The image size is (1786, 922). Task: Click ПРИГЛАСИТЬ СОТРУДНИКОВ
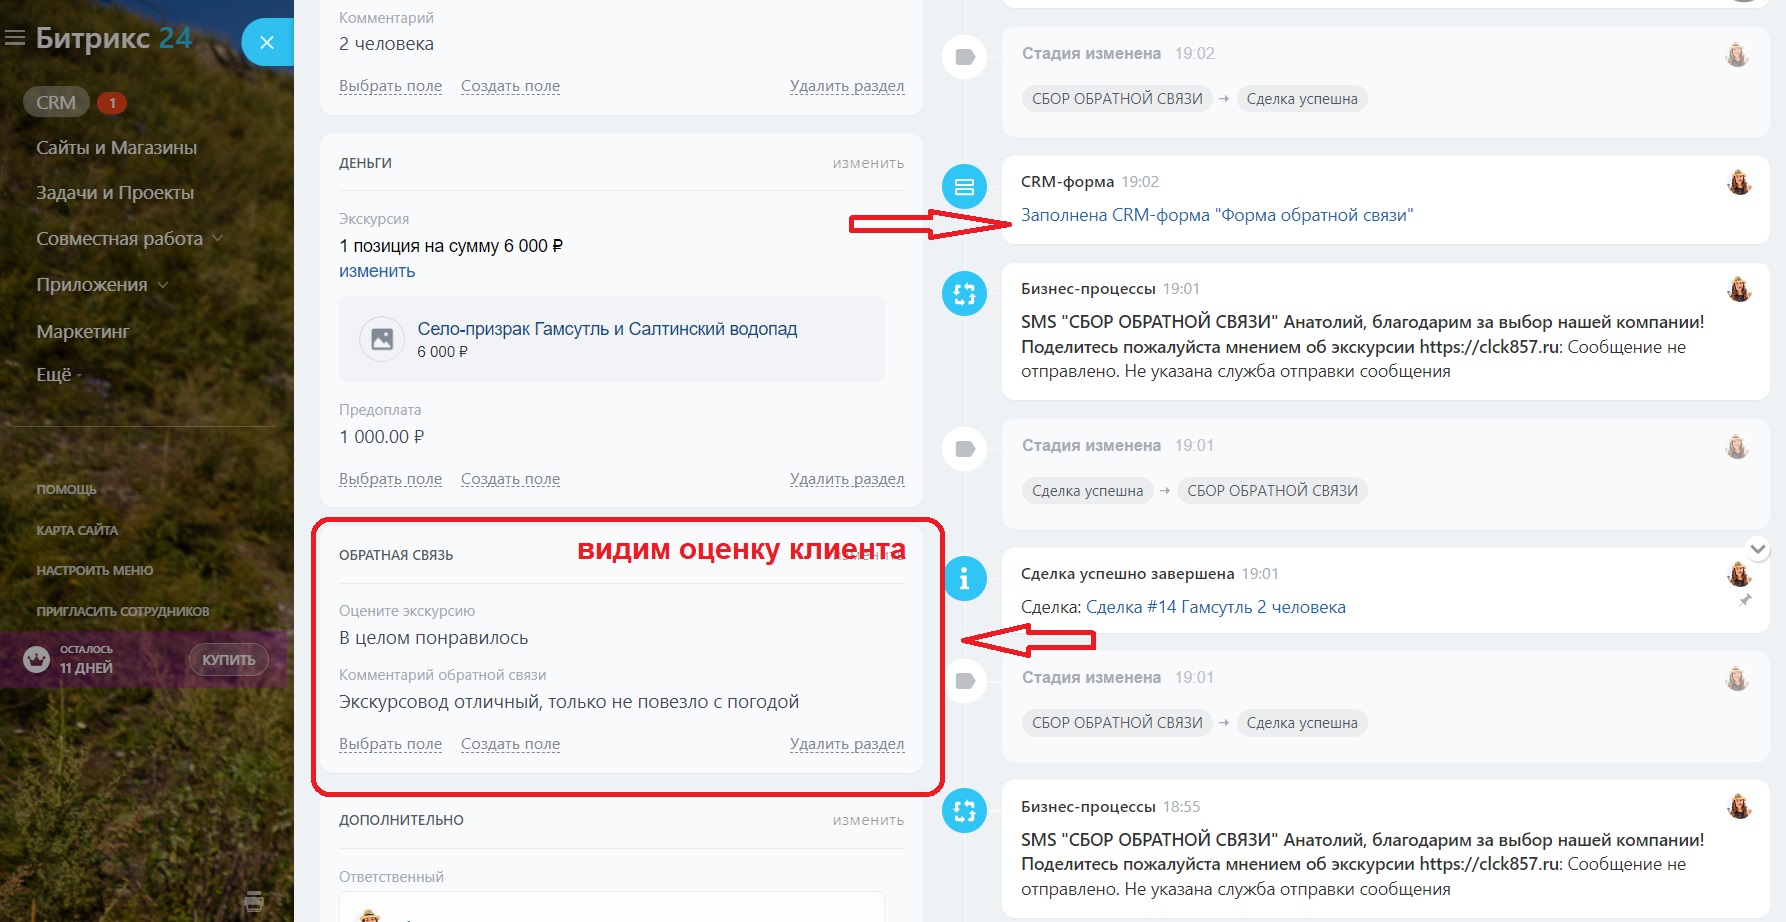click(x=123, y=611)
